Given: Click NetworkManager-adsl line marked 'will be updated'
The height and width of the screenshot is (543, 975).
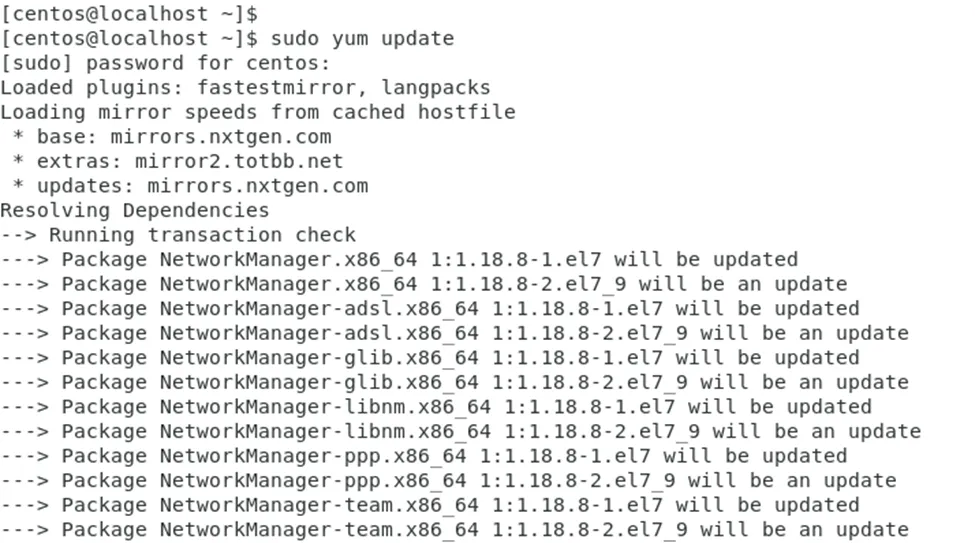Looking at the screenshot, I should 429,308.
